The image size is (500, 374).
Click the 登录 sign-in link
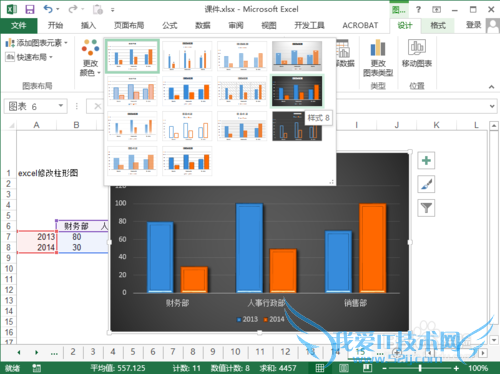pos(473,25)
